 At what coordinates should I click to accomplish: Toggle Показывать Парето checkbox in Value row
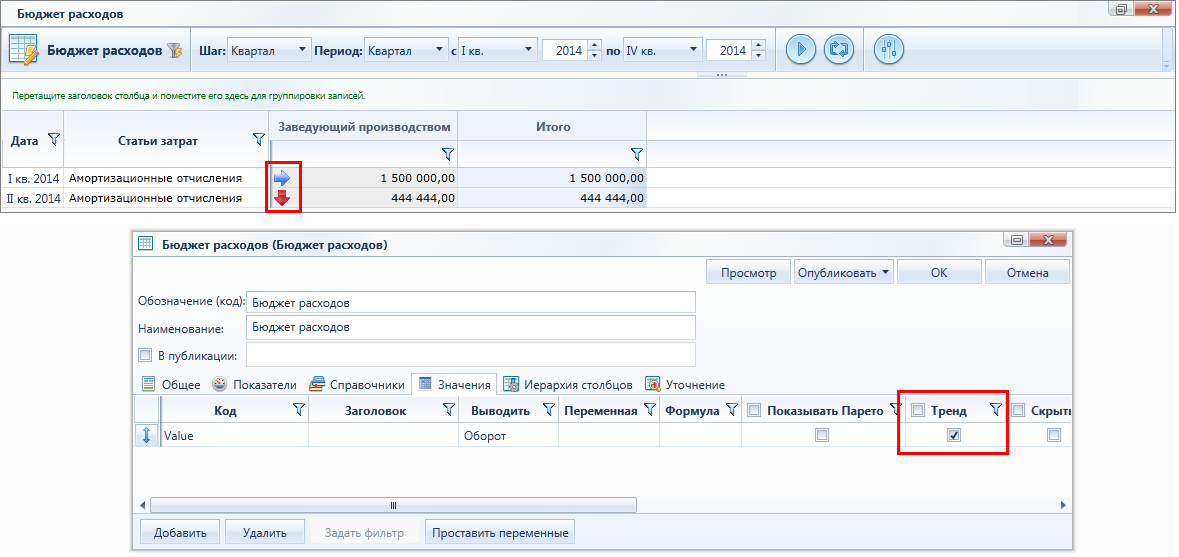[823, 435]
